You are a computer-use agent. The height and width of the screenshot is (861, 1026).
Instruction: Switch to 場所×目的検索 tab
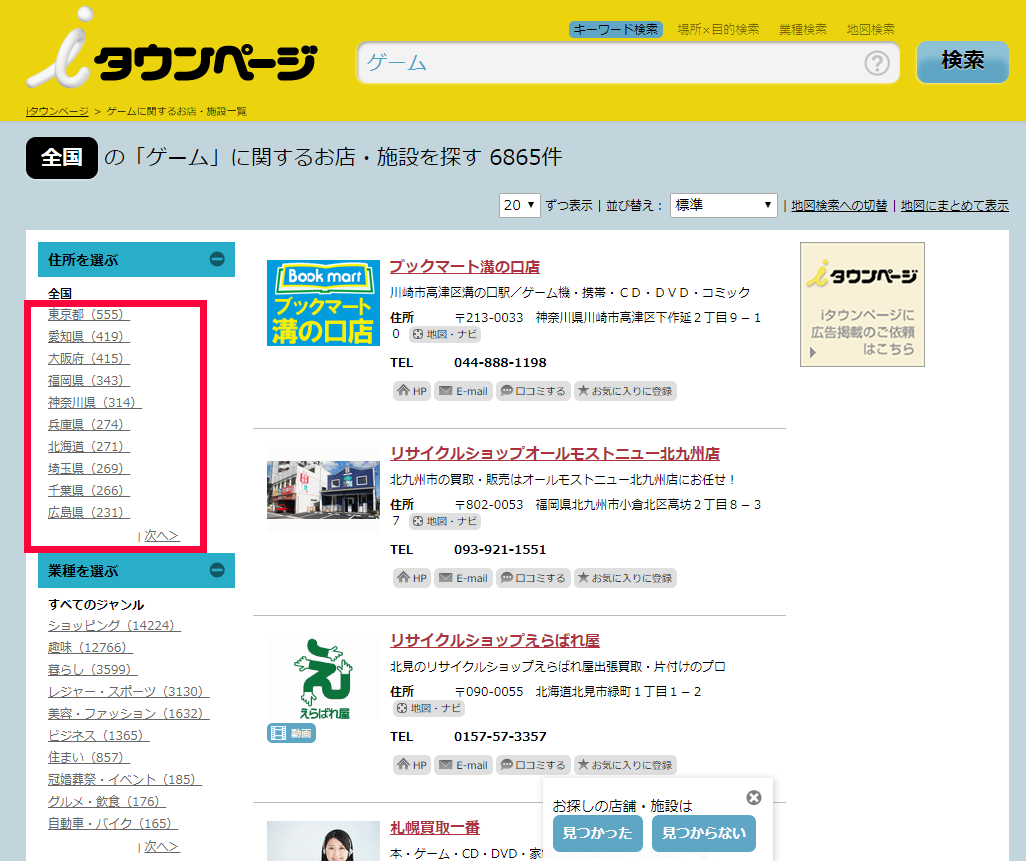(x=718, y=29)
